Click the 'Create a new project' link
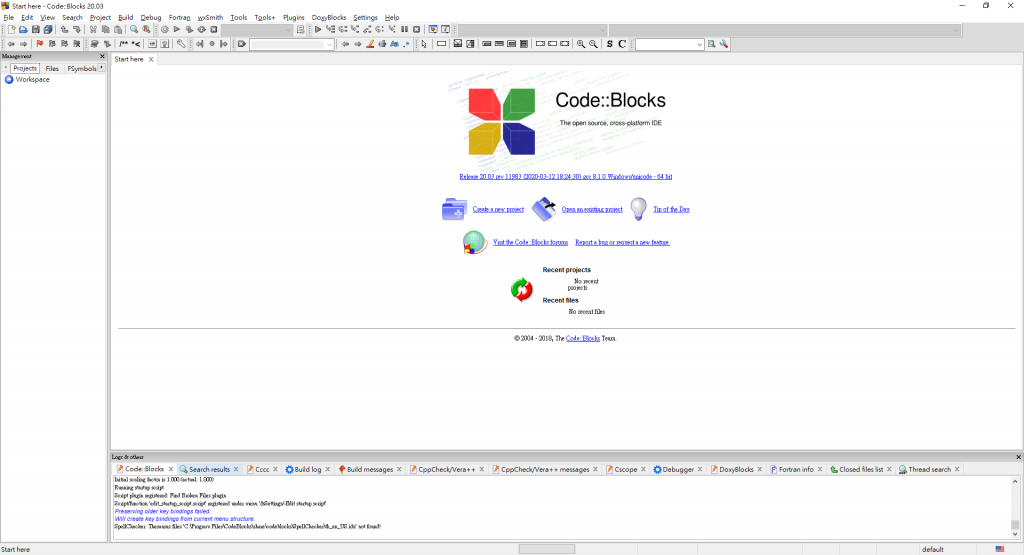This screenshot has width=1024, height=555. point(498,210)
